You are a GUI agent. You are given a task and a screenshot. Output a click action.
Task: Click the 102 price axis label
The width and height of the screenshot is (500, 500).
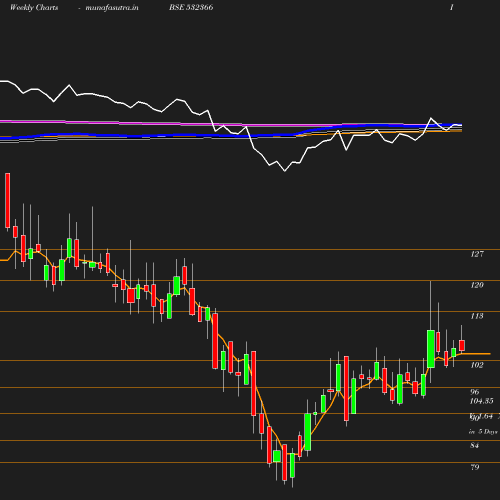(x=477, y=365)
